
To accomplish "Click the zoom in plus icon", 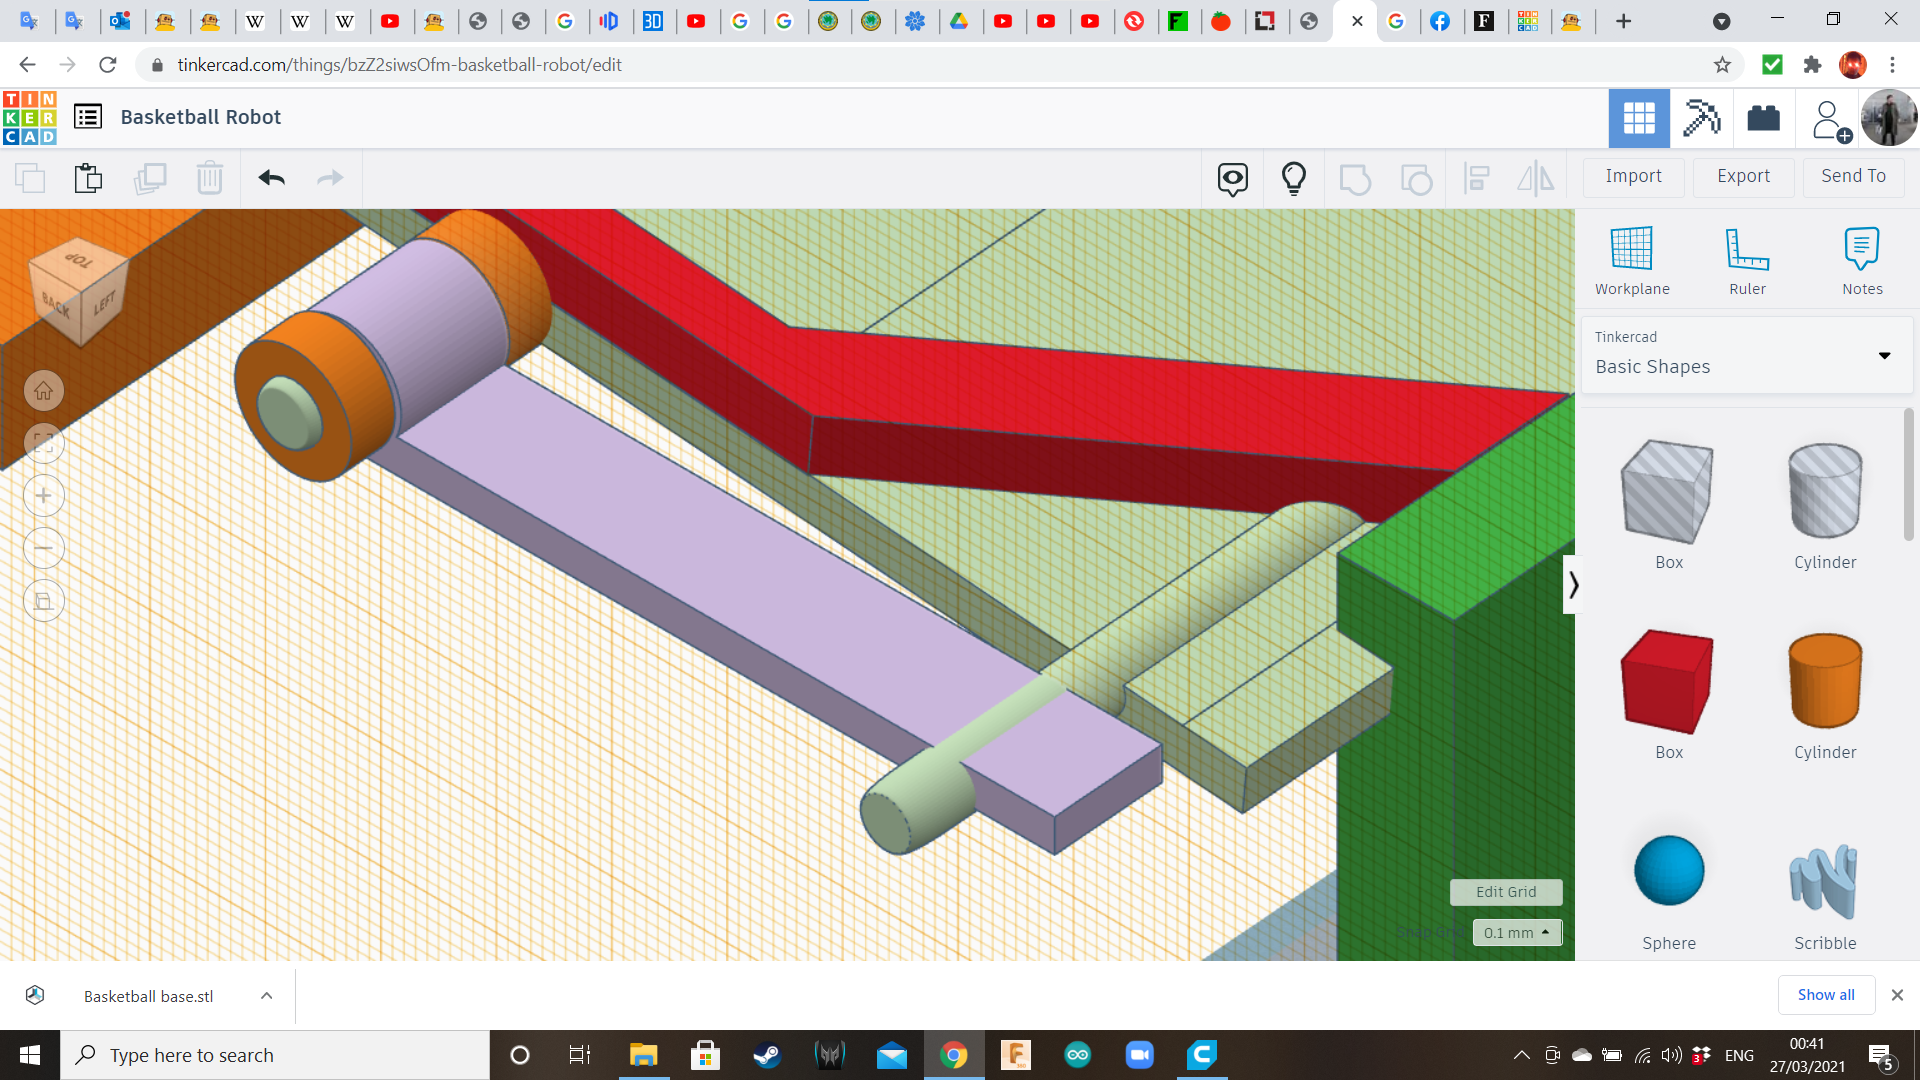I will click(44, 496).
